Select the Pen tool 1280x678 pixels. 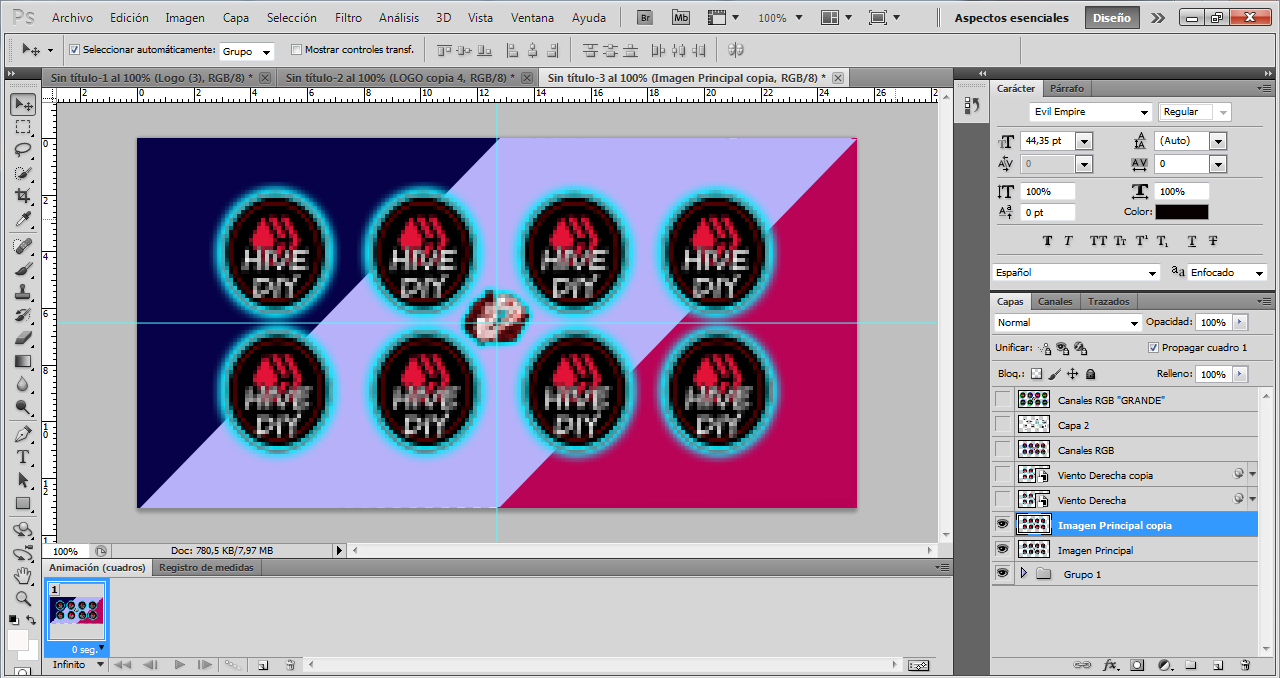[x=23, y=435]
